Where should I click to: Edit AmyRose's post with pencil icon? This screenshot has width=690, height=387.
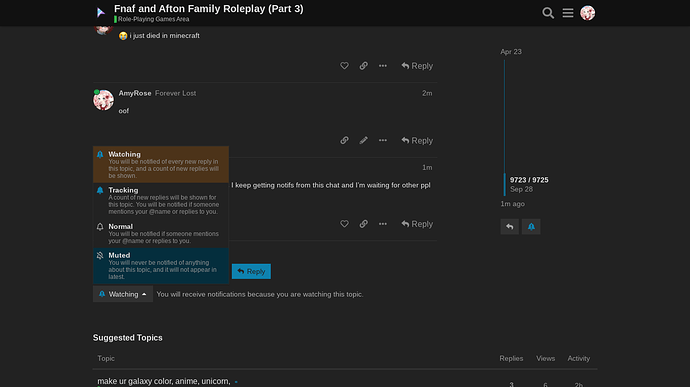pos(363,140)
